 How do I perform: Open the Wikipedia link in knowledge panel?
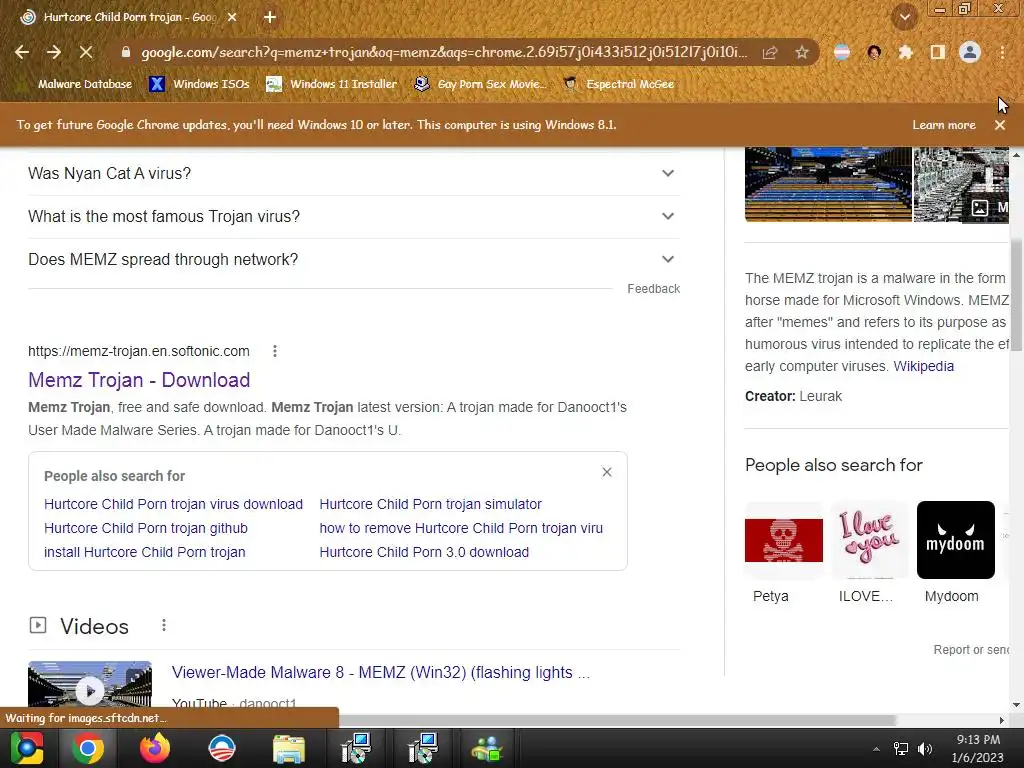tap(923, 366)
